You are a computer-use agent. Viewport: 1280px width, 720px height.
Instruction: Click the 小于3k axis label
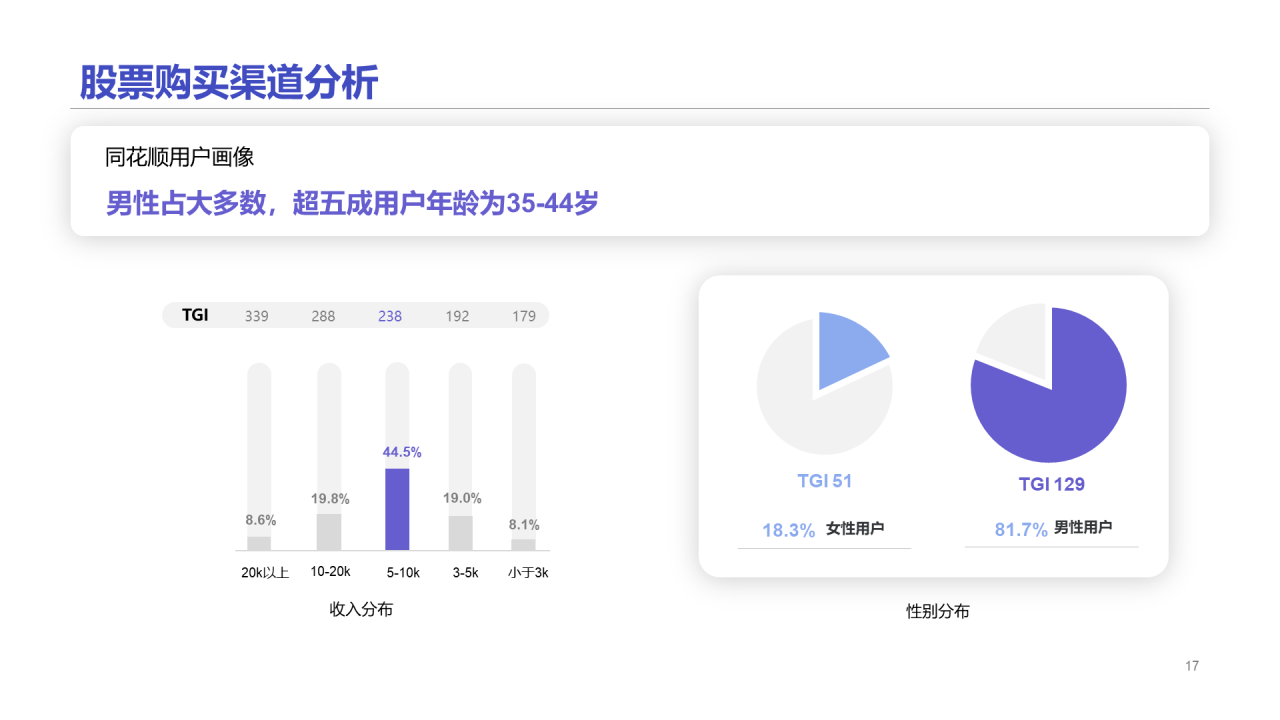pos(528,573)
